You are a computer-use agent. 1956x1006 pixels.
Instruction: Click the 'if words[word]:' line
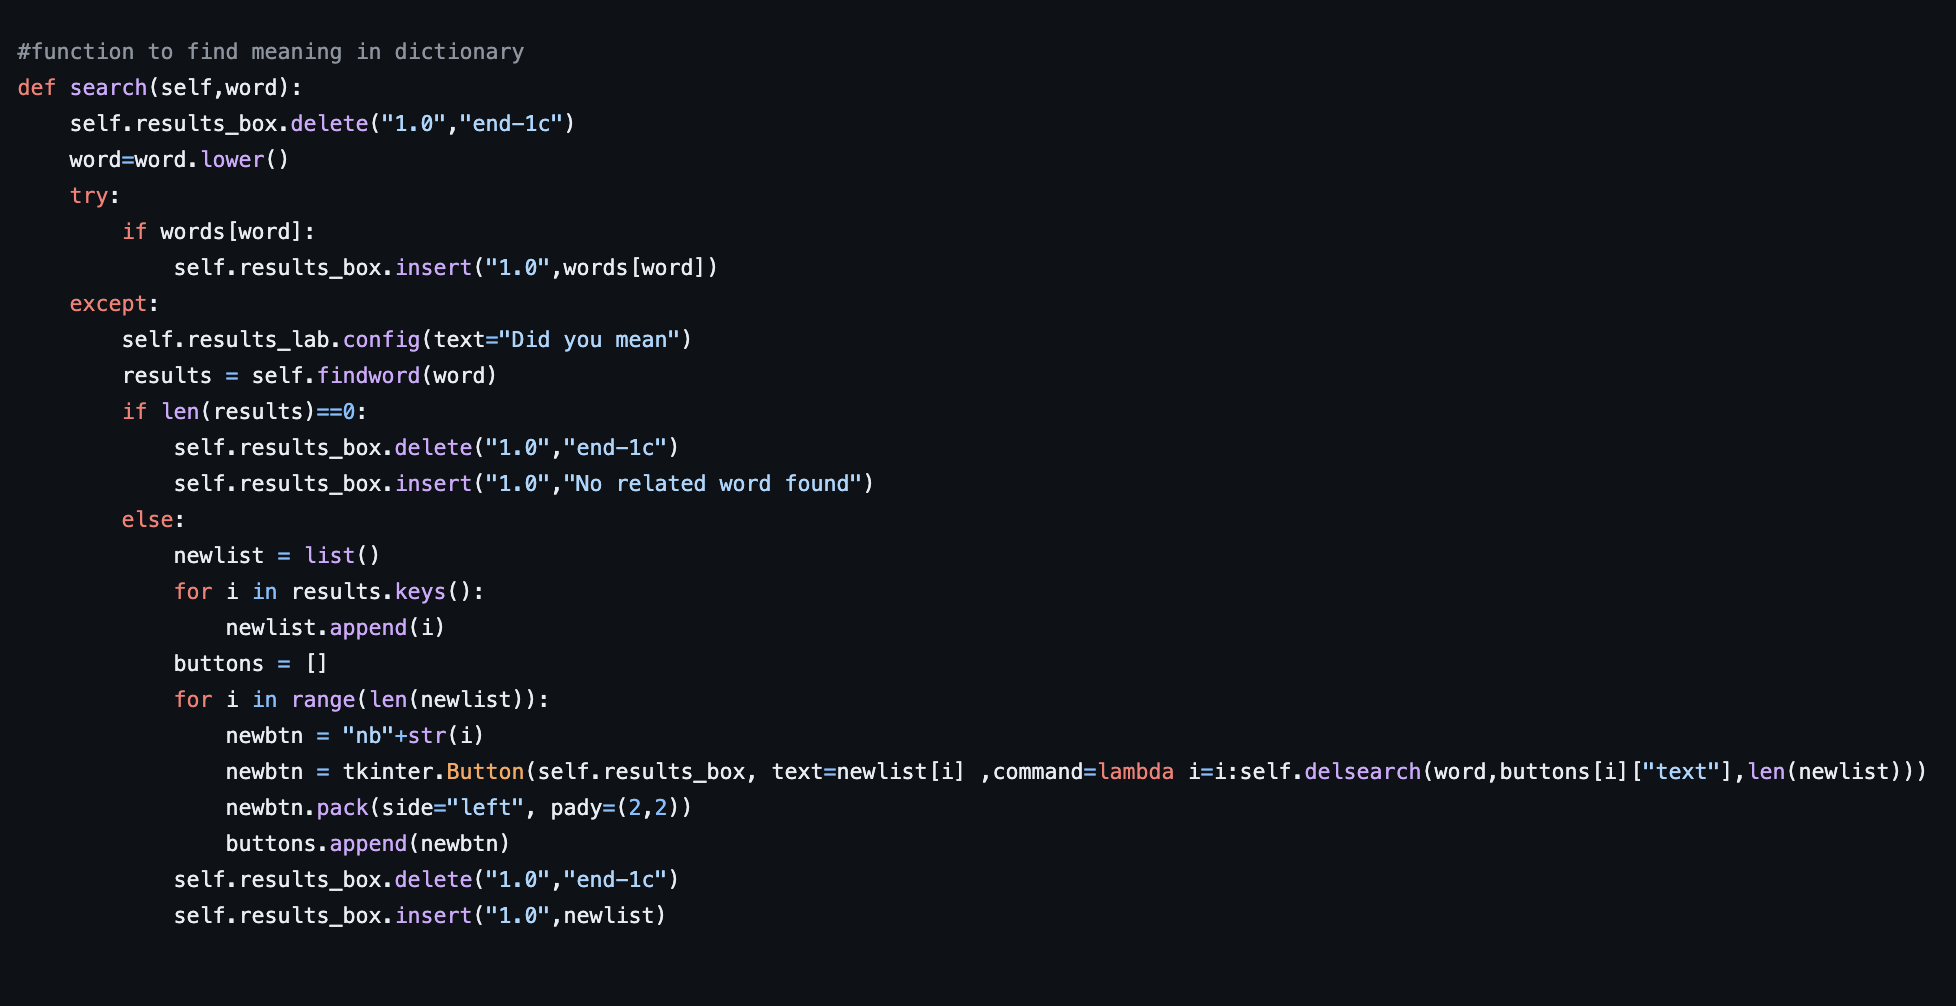pyautogui.click(x=218, y=232)
